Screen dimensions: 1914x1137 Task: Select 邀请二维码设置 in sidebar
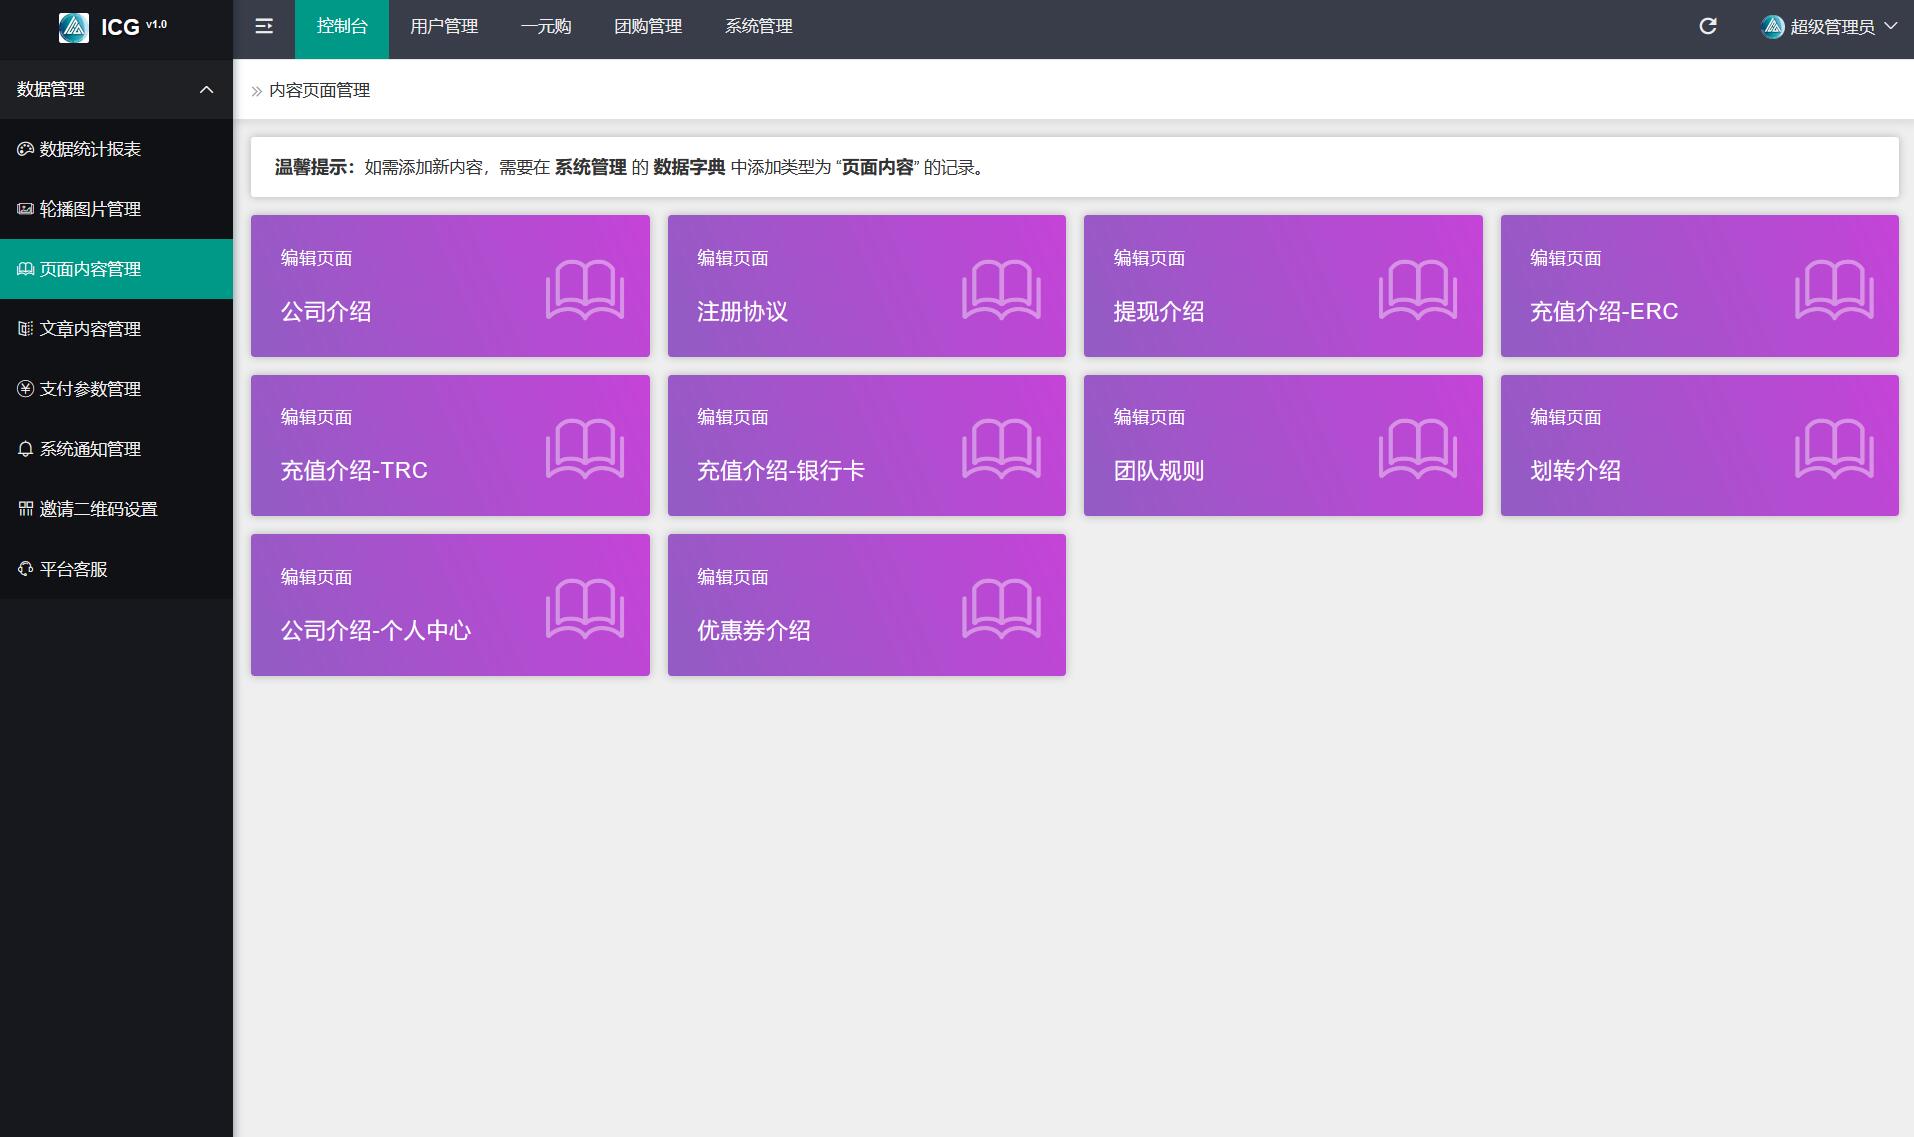pos(116,509)
